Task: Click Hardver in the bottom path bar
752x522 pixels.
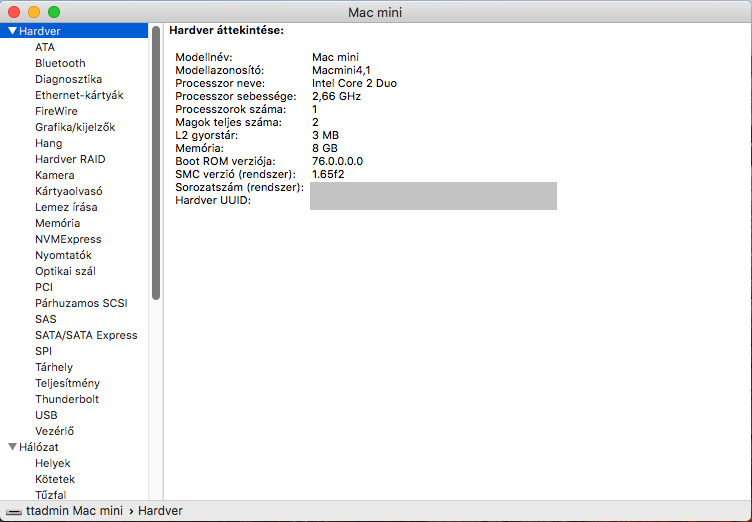Action: pos(160,511)
